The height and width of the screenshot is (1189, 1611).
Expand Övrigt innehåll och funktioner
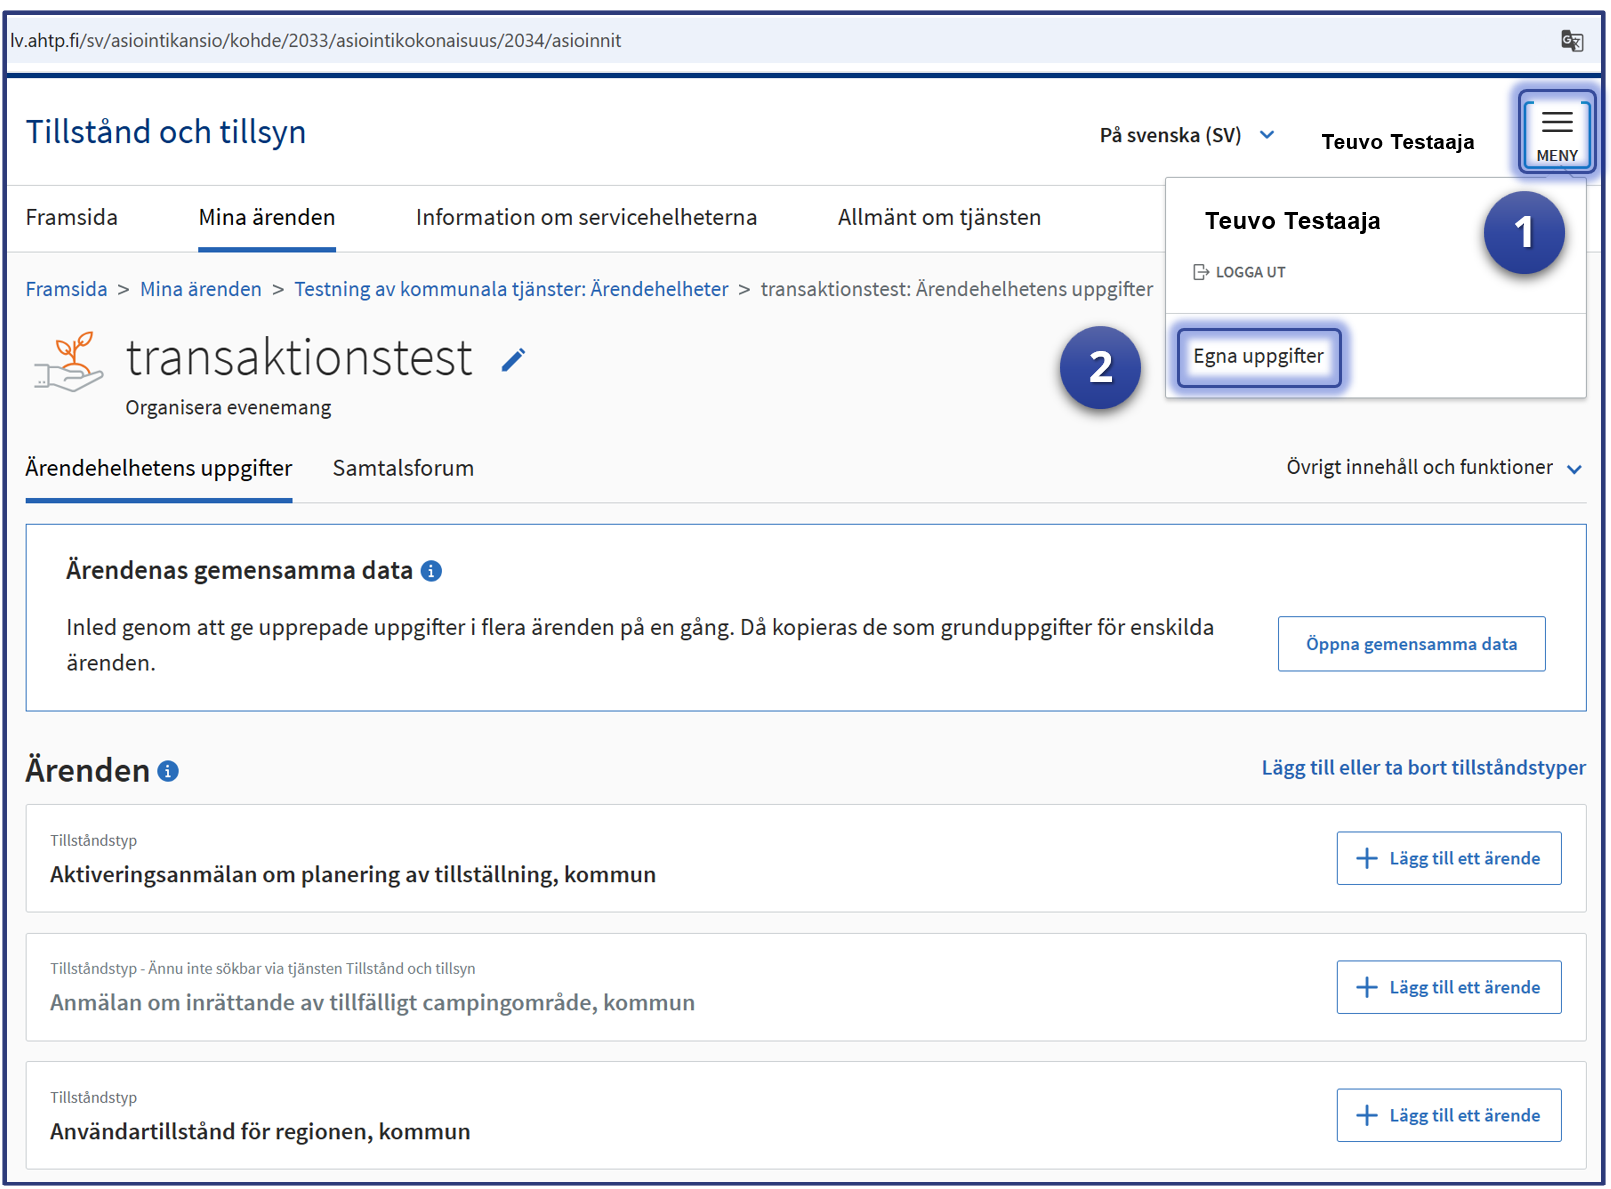point(1433,468)
